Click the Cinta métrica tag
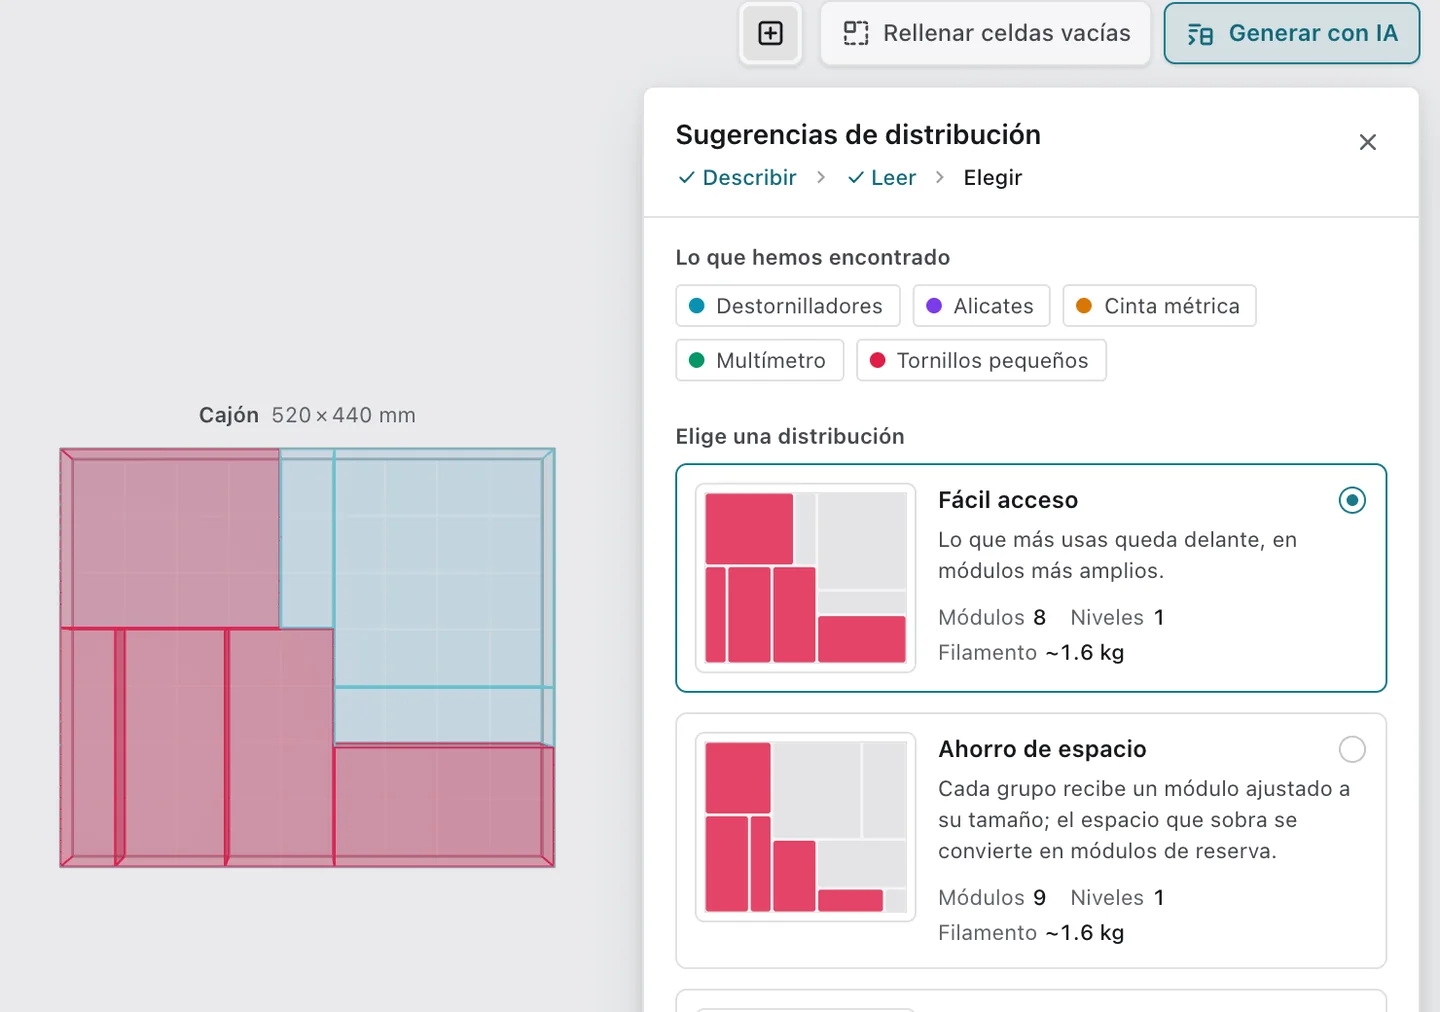The image size is (1440, 1012). pyautogui.click(x=1159, y=306)
